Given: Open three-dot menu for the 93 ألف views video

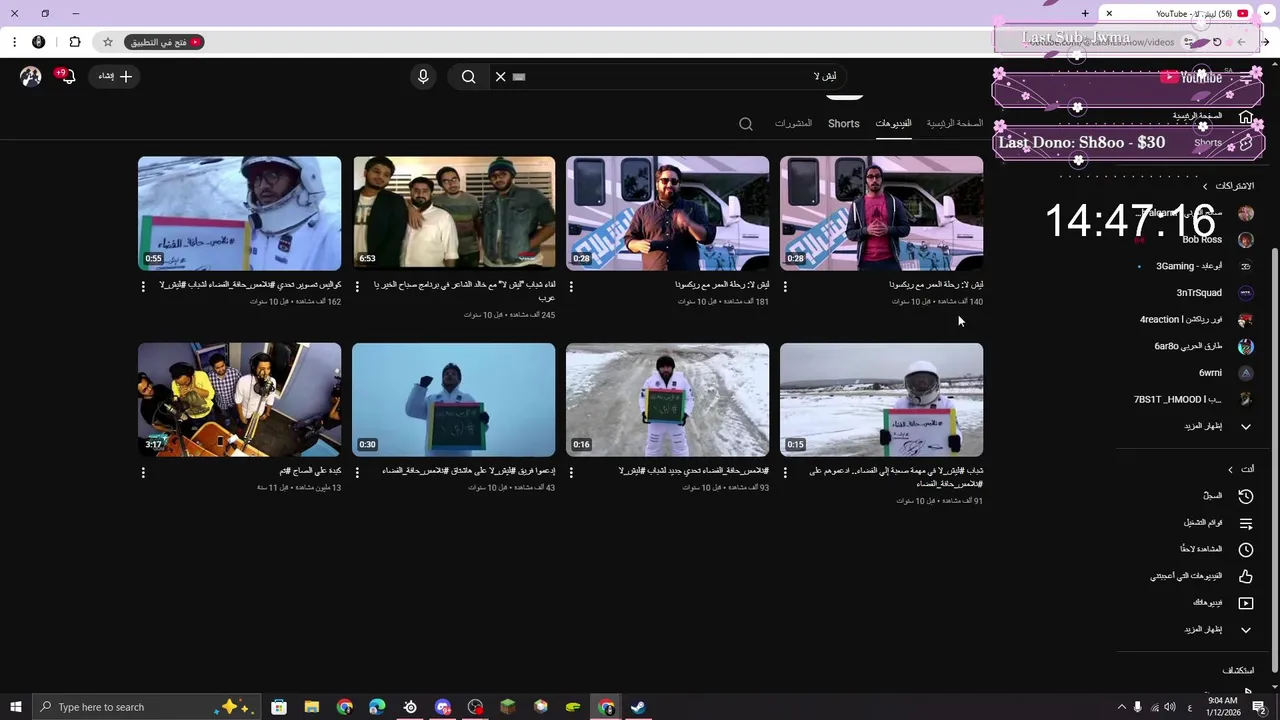Looking at the screenshot, I should [571, 472].
